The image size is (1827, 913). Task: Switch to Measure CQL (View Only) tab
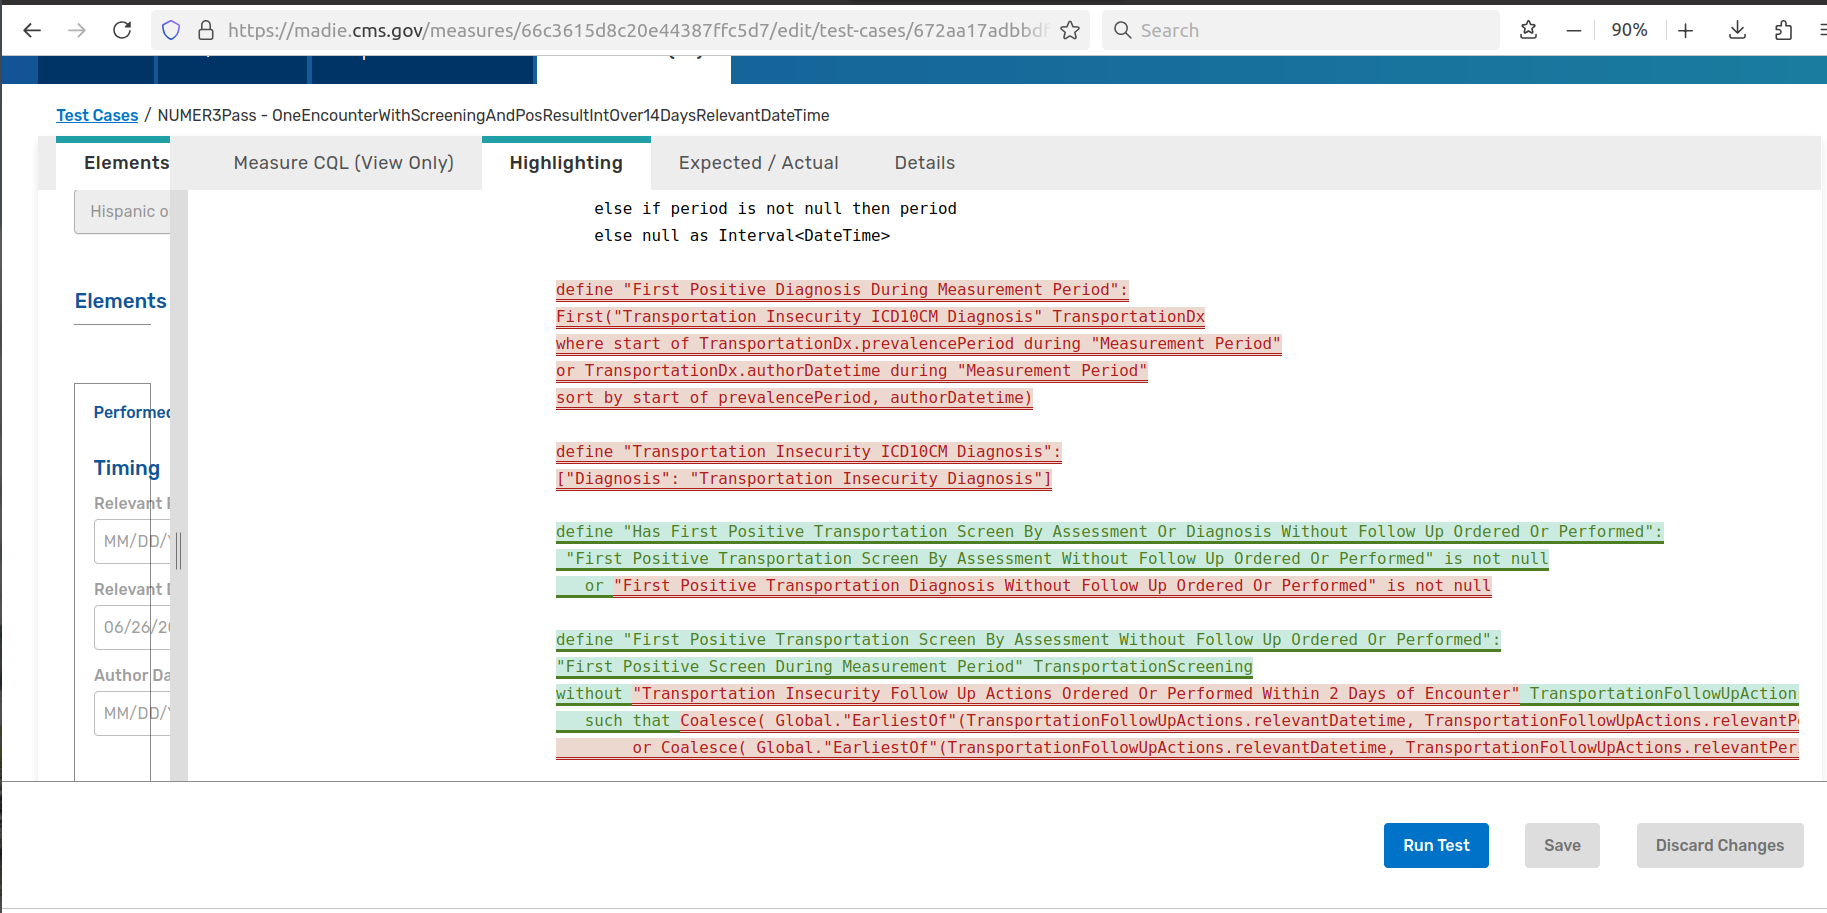[x=343, y=163]
